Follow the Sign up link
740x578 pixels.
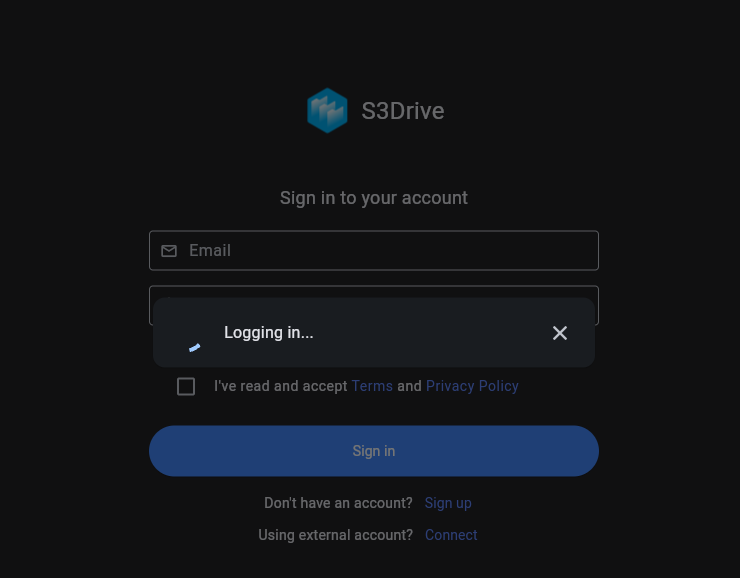pos(448,503)
